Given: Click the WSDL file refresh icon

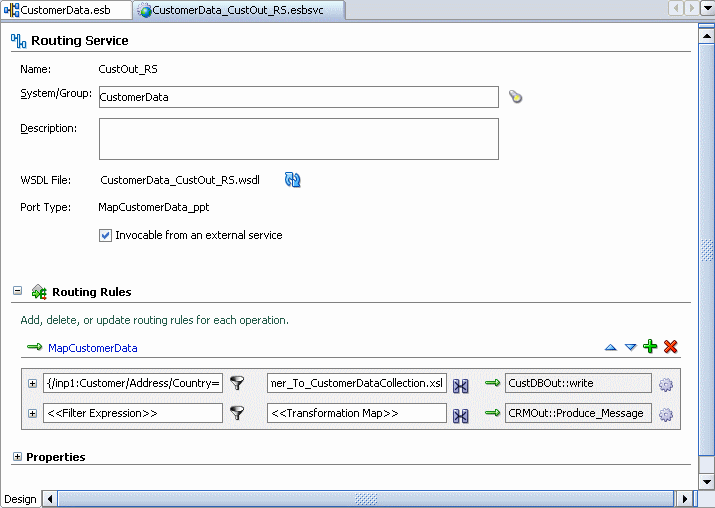Looking at the screenshot, I should click(x=292, y=180).
